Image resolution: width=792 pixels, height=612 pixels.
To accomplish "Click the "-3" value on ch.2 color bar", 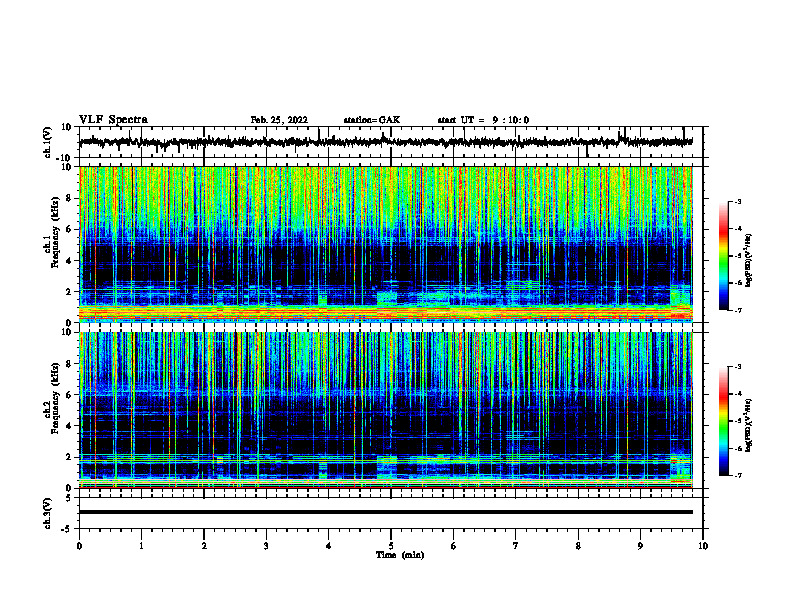I will pyautogui.click(x=737, y=367).
